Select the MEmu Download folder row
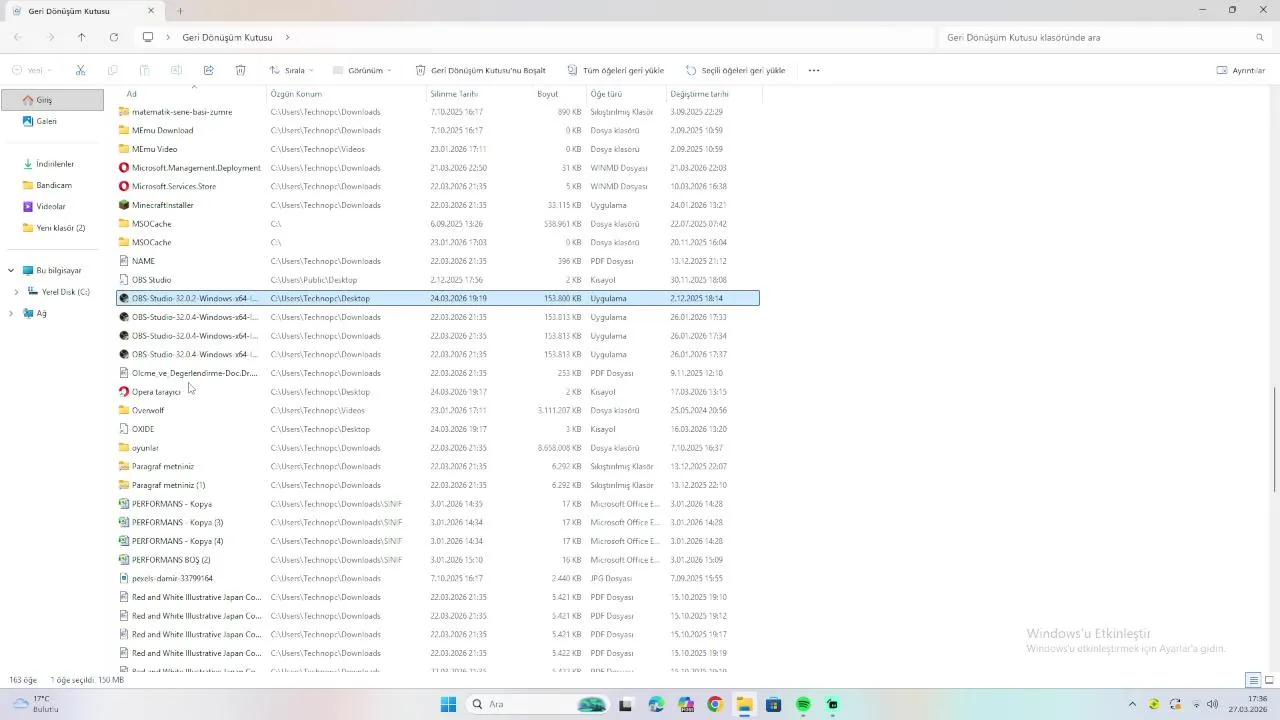 tap(438, 130)
